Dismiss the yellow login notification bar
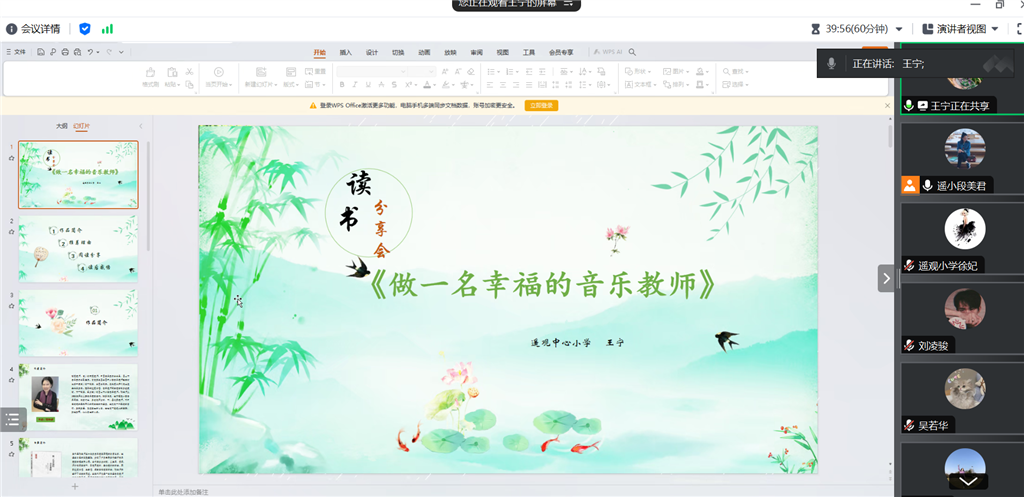The image size is (1024, 497). point(887,105)
